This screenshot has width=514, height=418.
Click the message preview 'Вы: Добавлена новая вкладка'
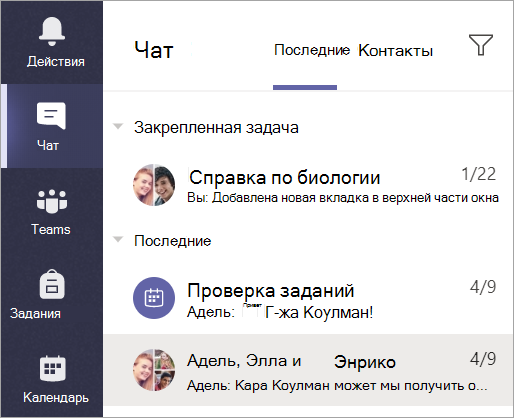coord(343,198)
